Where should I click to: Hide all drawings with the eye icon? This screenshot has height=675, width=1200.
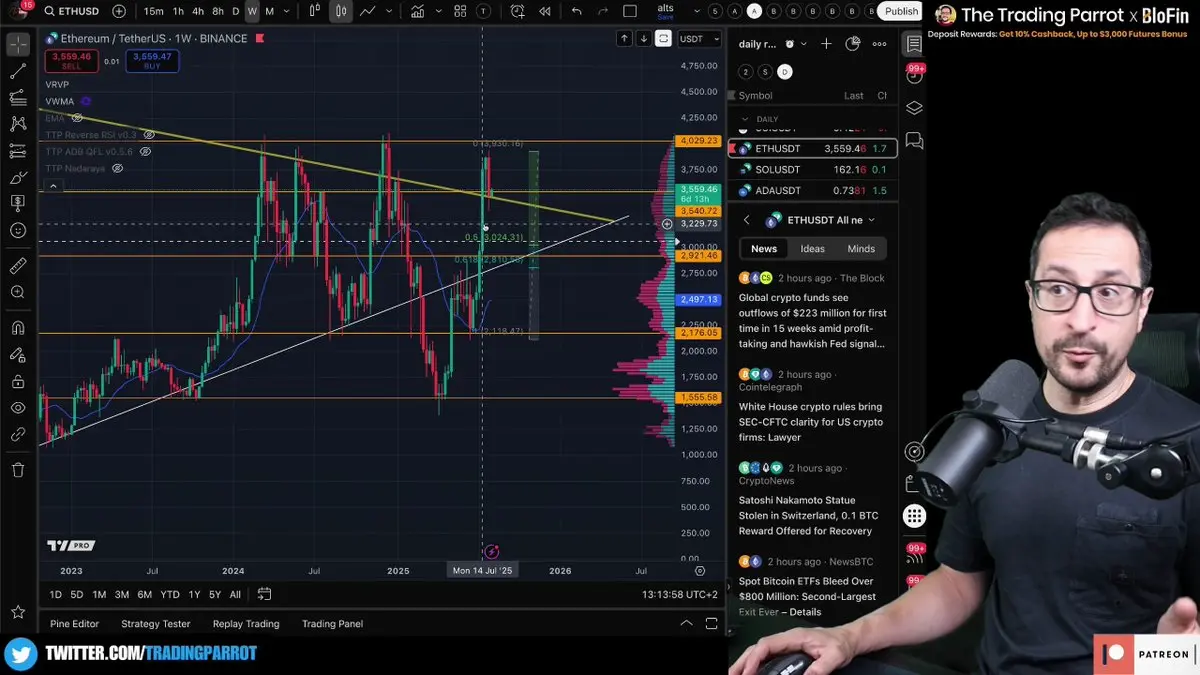click(x=18, y=408)
